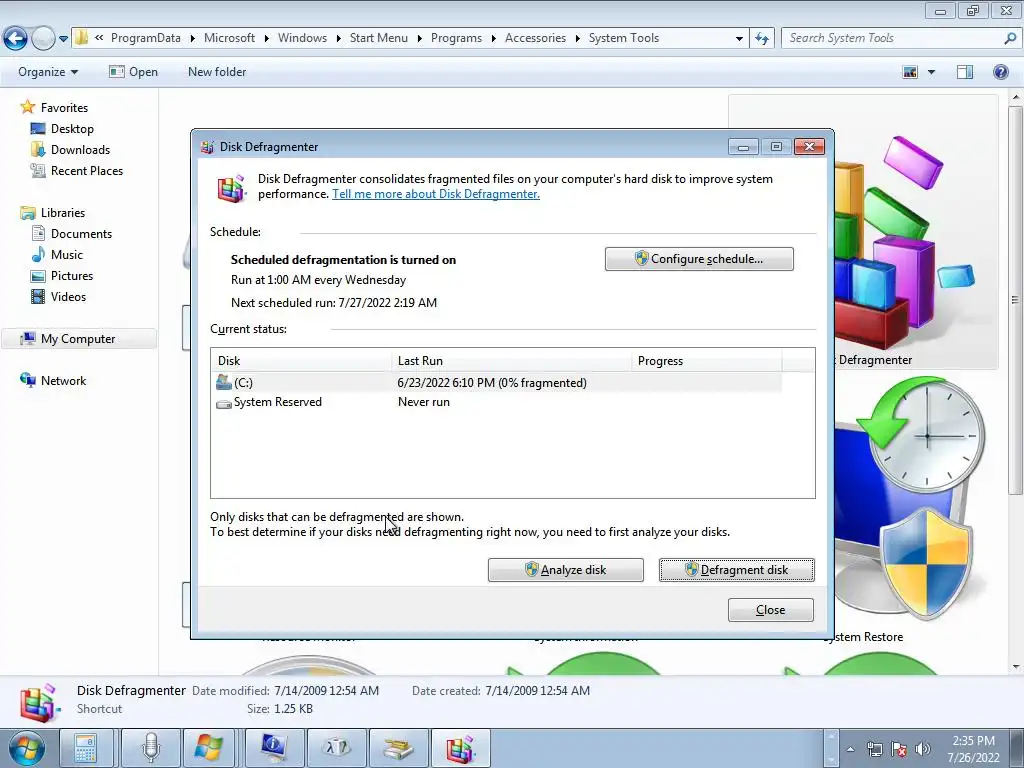Screen dimensions: 1024x768
Task: Select the (C:) disk row
Action: coord(496,383)
